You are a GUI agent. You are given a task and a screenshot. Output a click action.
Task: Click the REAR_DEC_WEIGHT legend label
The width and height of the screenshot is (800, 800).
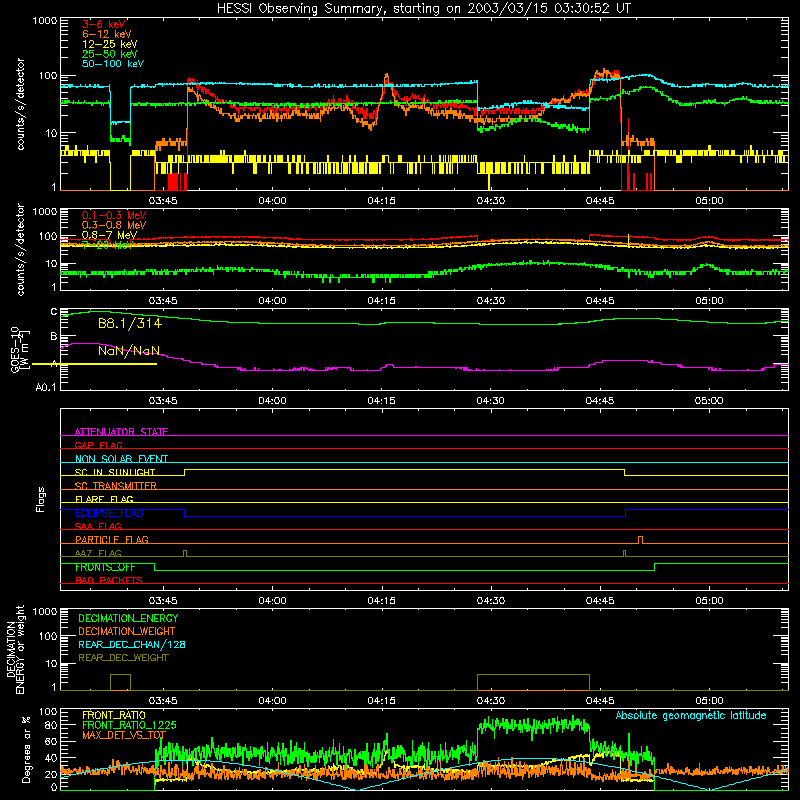point(123,658)
